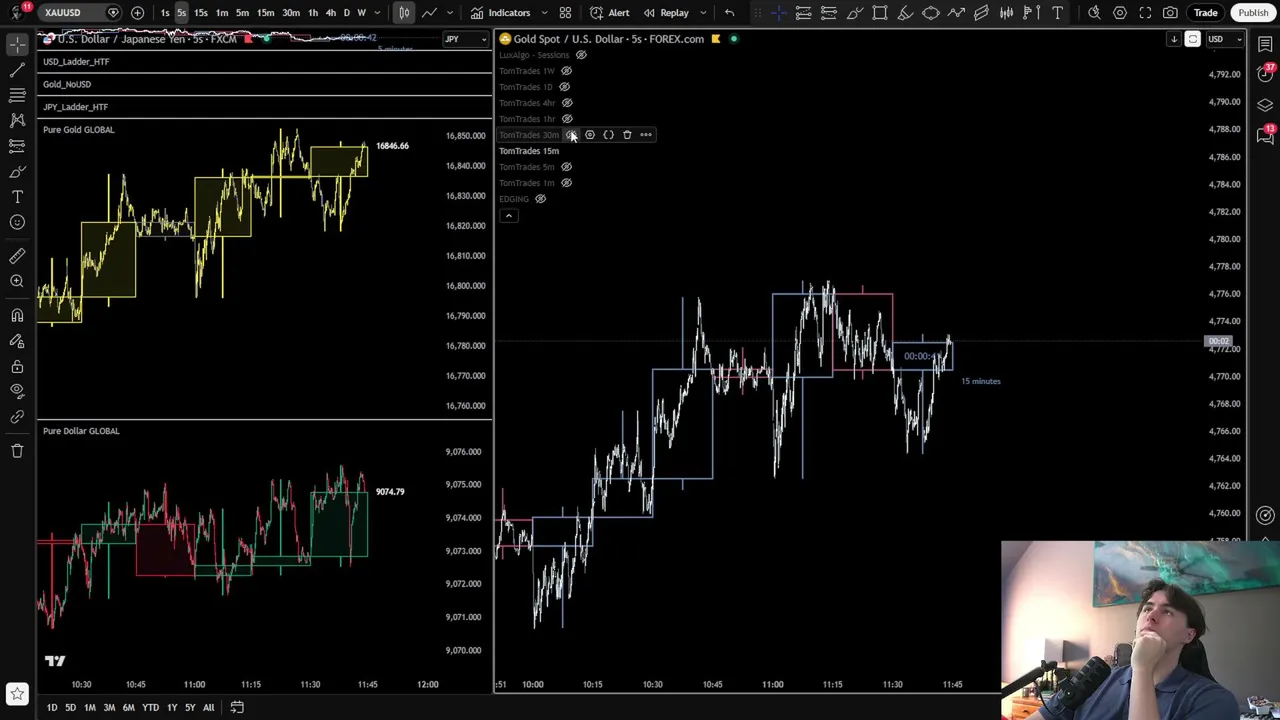Choose the 3M date range
The image size is (1280, 720).
[x=109, y=707]
